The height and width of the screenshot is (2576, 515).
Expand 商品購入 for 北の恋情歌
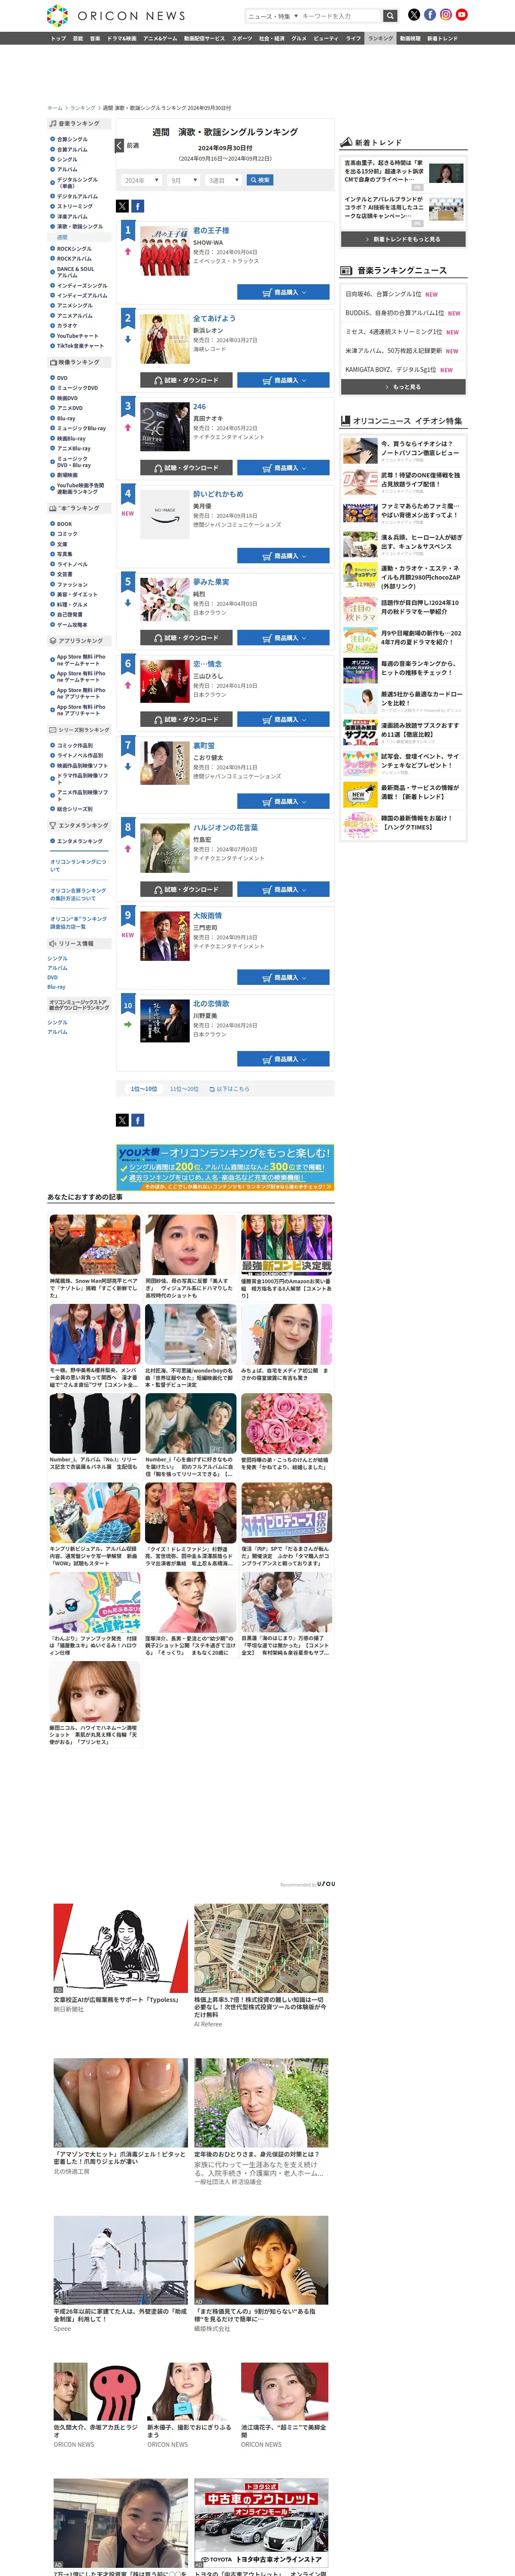(x=283, y=1059)
